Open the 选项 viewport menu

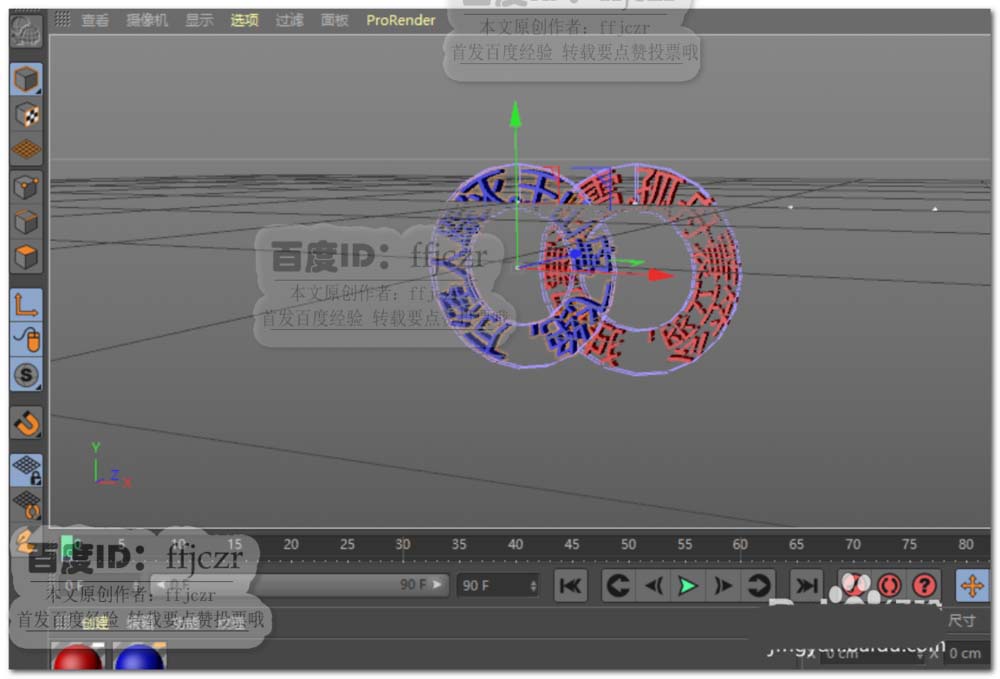(244, 20)
